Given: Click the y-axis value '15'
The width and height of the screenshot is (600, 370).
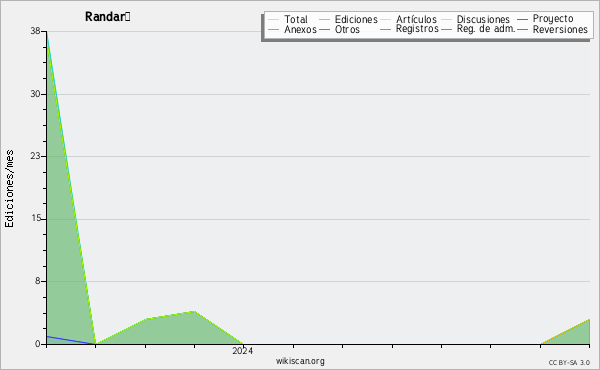Looking at the screenshot, I should click(x=36, y=218).
